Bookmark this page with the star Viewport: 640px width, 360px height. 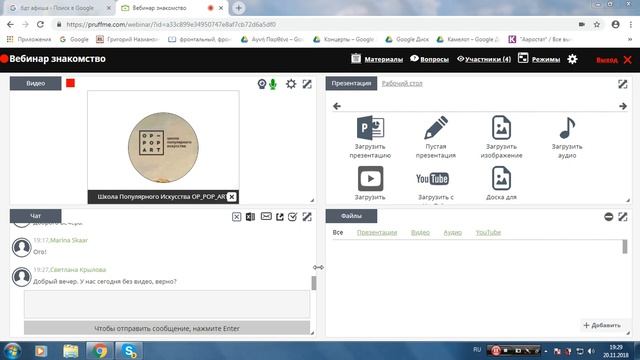pos(597,24)
